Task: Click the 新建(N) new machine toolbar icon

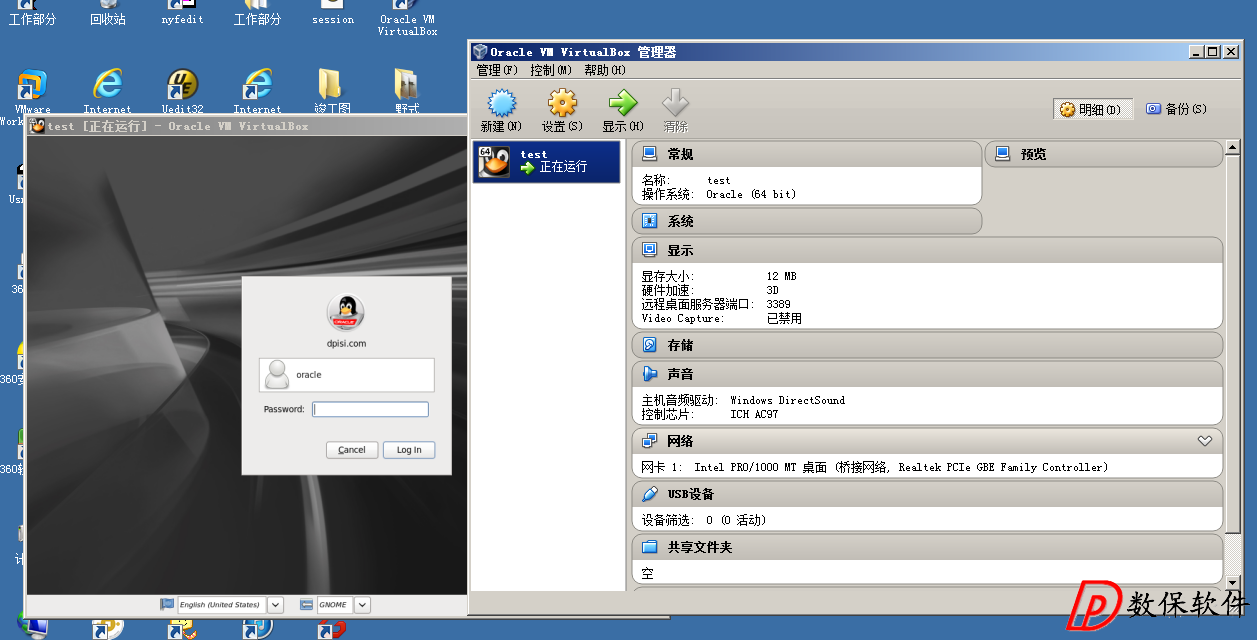Action: point(501,103)
